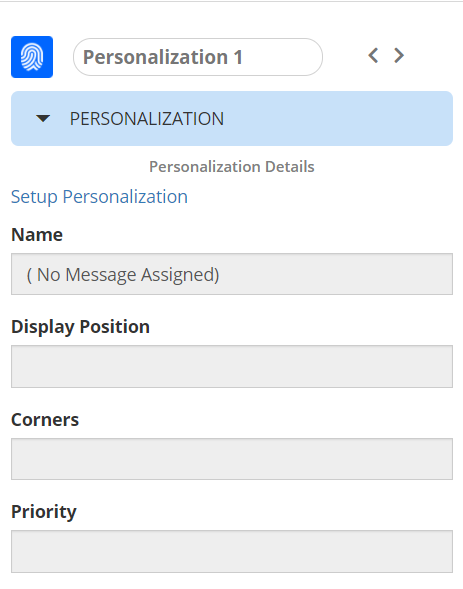
Task: Click the Name label
Action: pyautogui.click(x=37, y=235)
